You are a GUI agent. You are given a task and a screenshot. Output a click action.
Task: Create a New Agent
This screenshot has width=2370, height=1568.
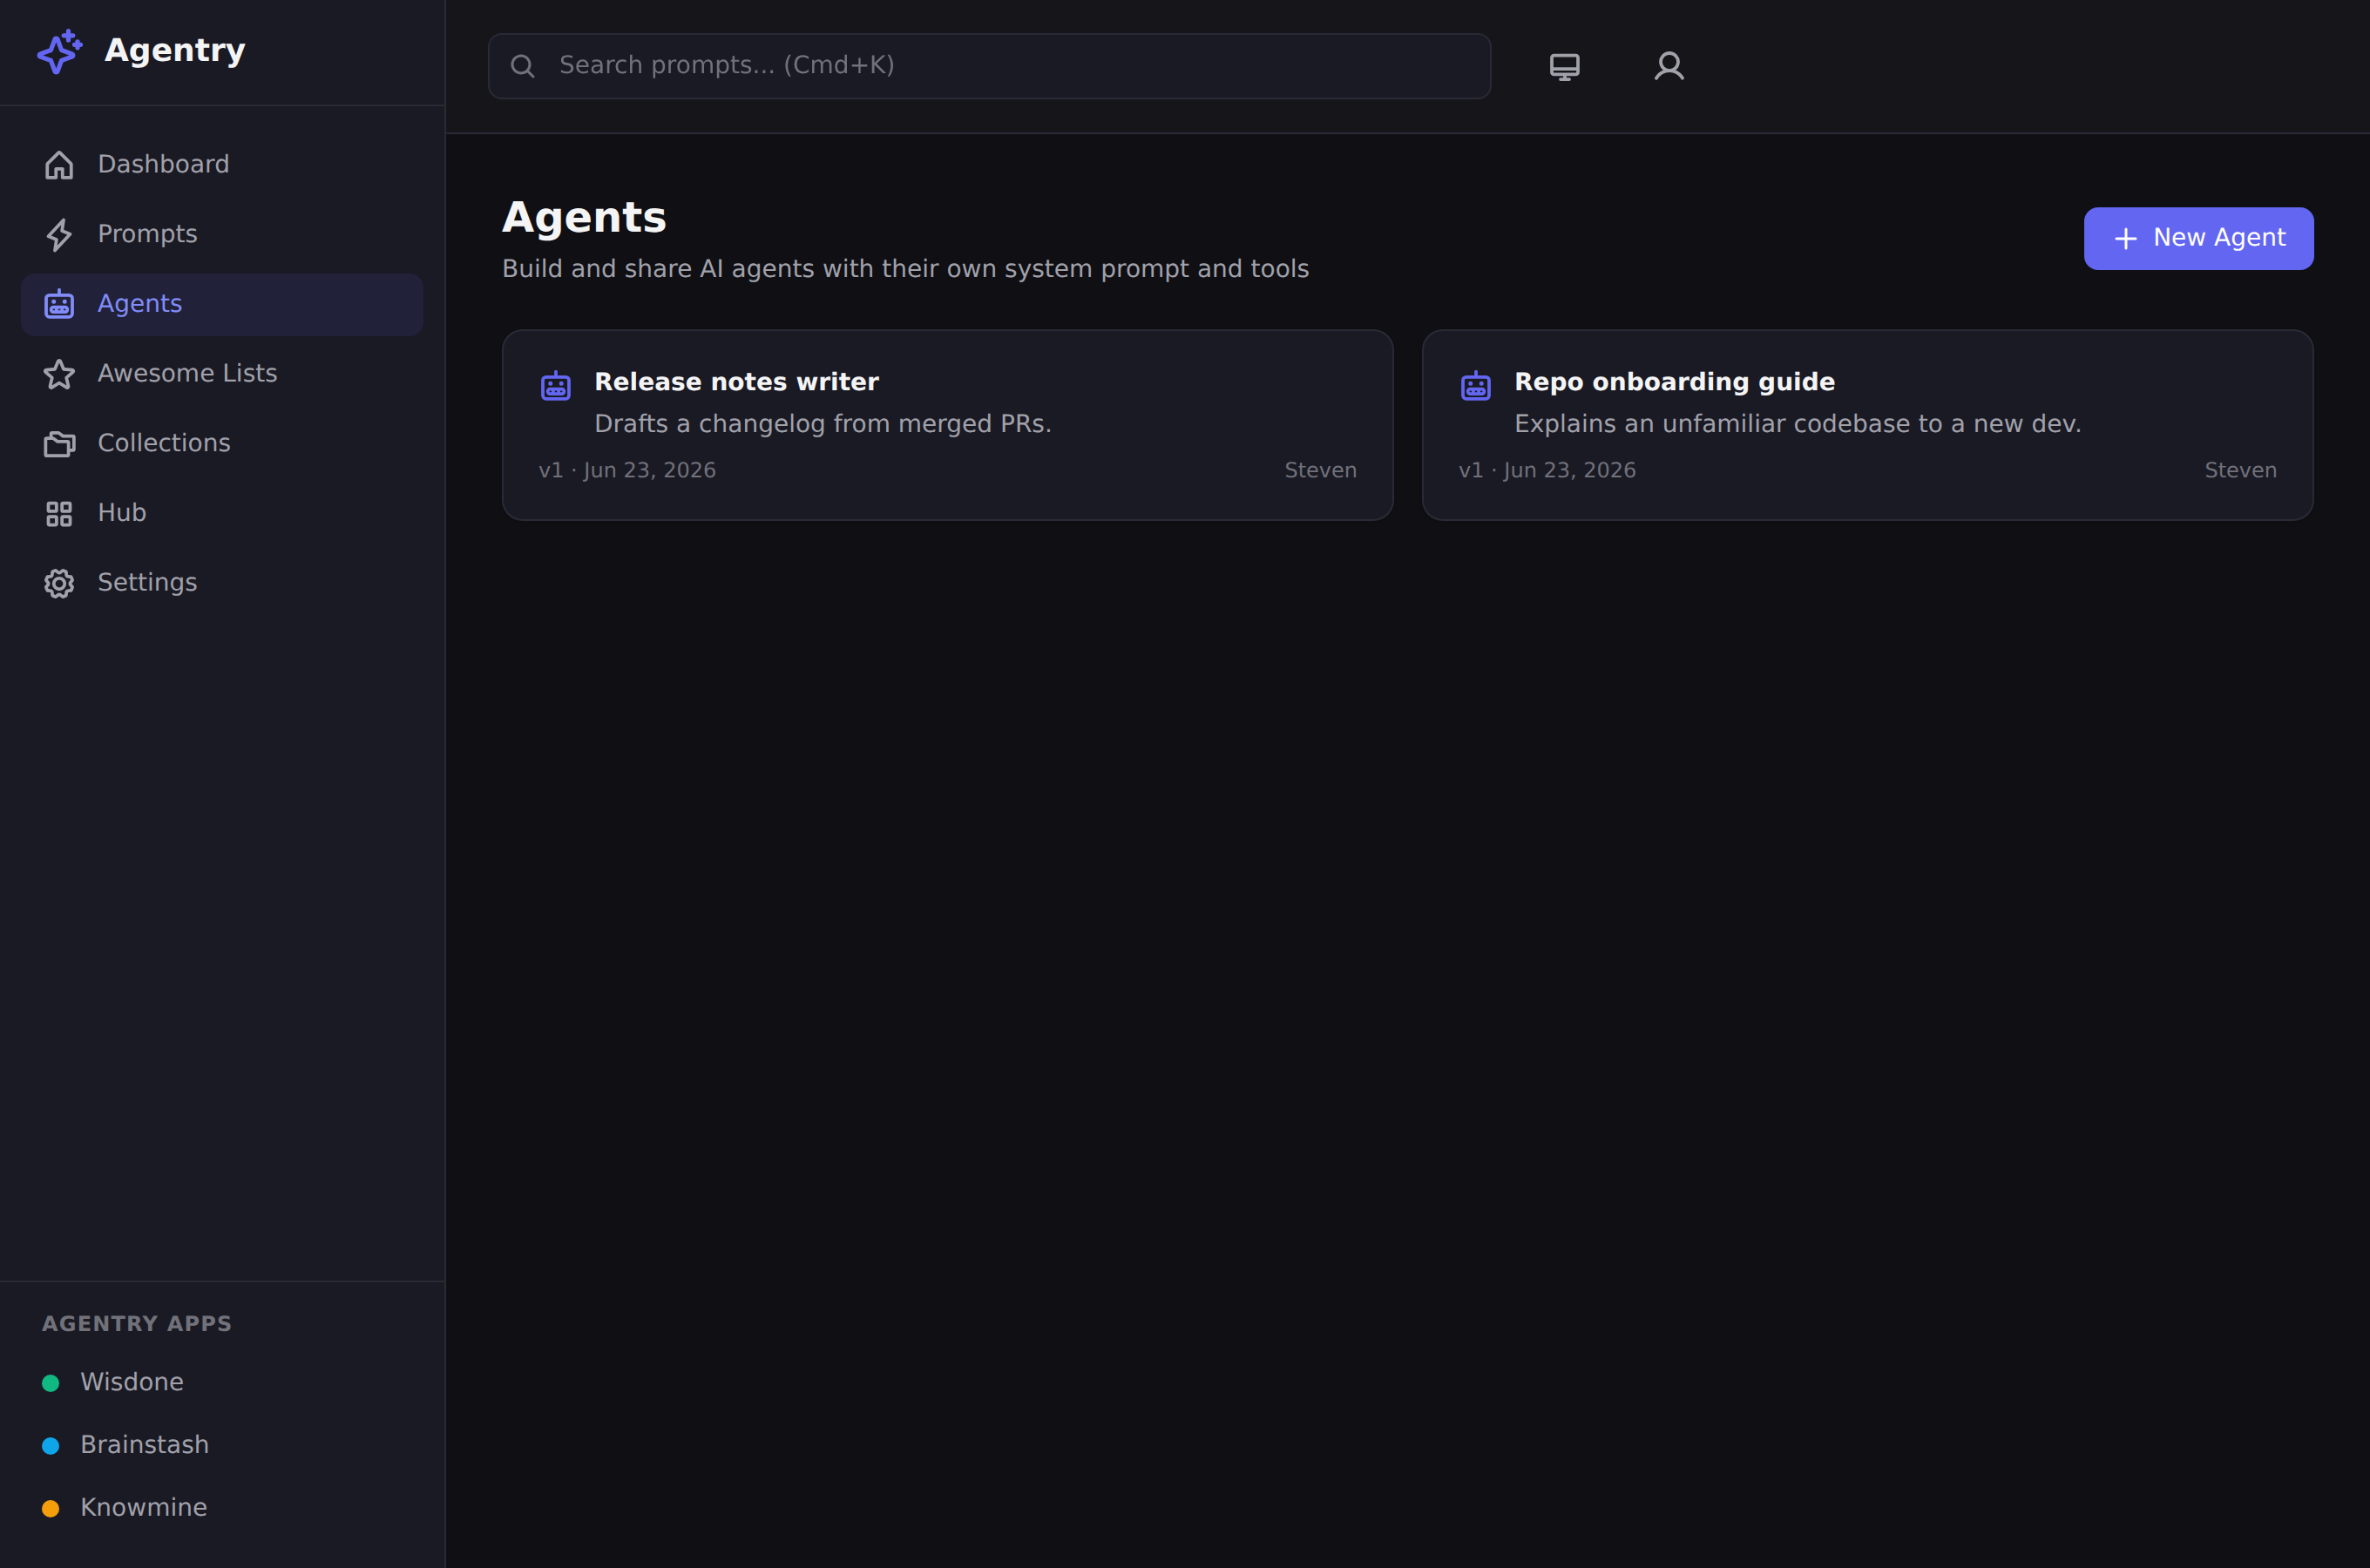(x=2198, y=238)
